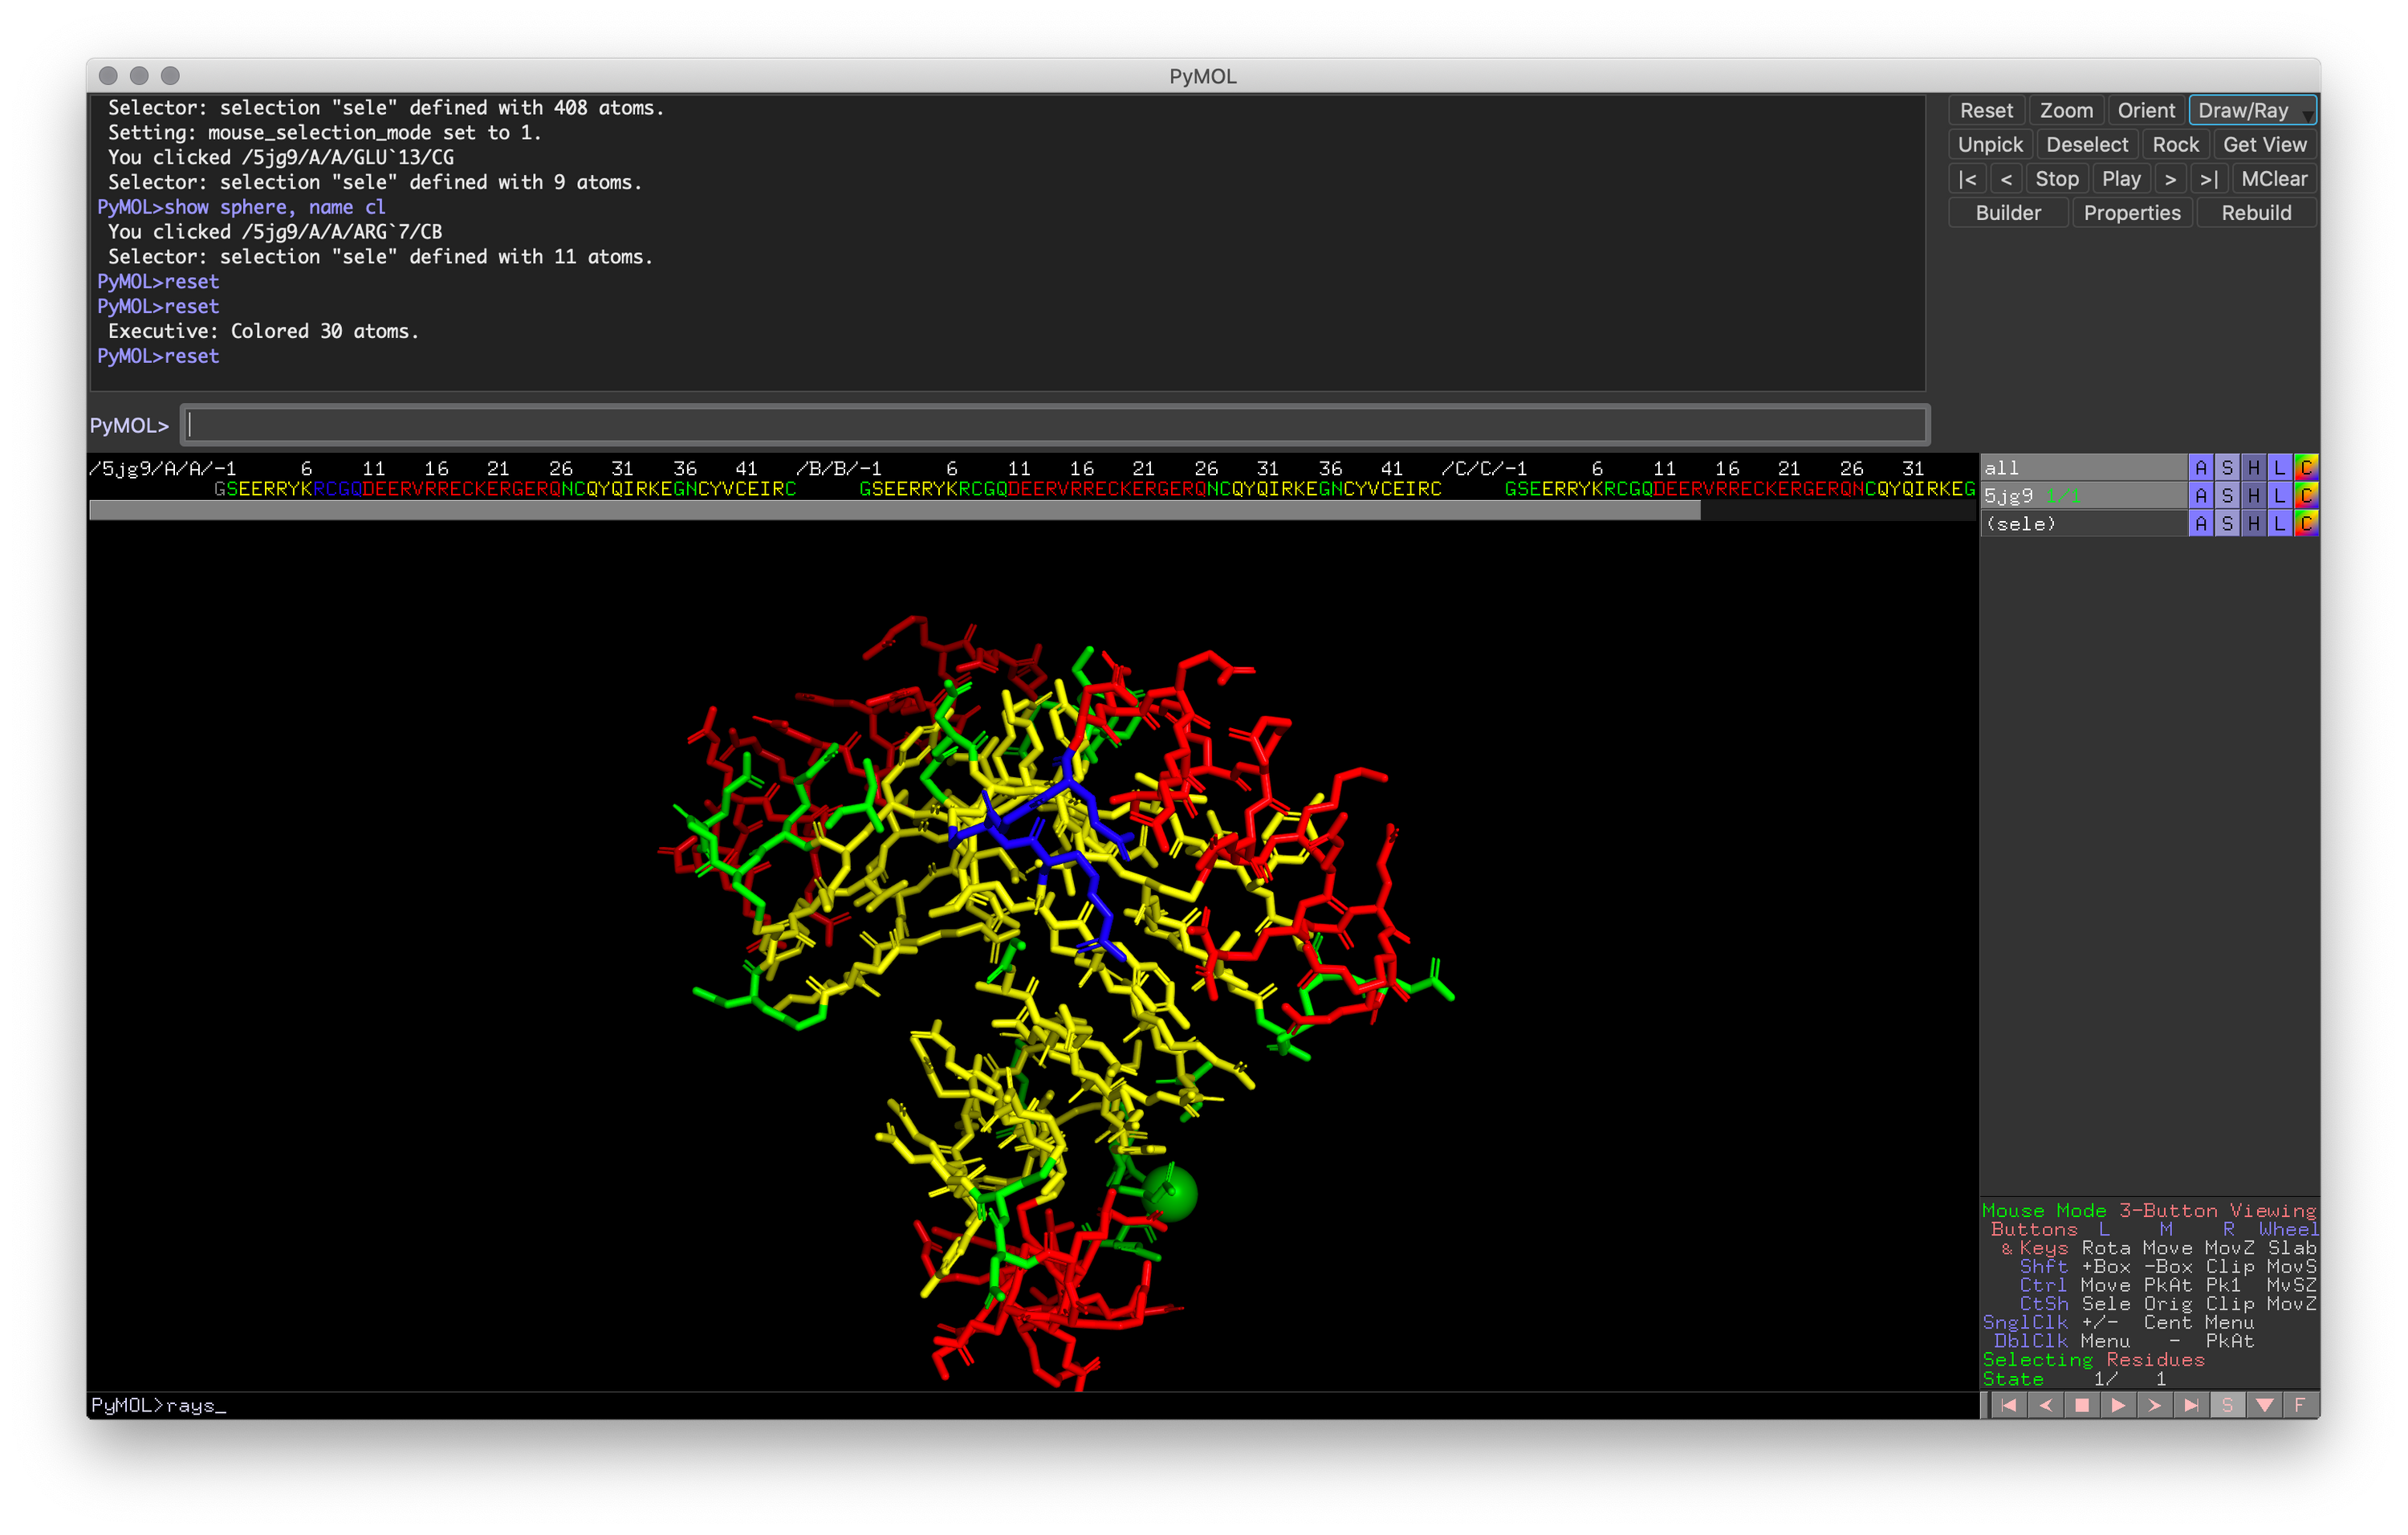Click the Rebuild button
The image size is (2408, 1535).
[x=2256, y=212]
